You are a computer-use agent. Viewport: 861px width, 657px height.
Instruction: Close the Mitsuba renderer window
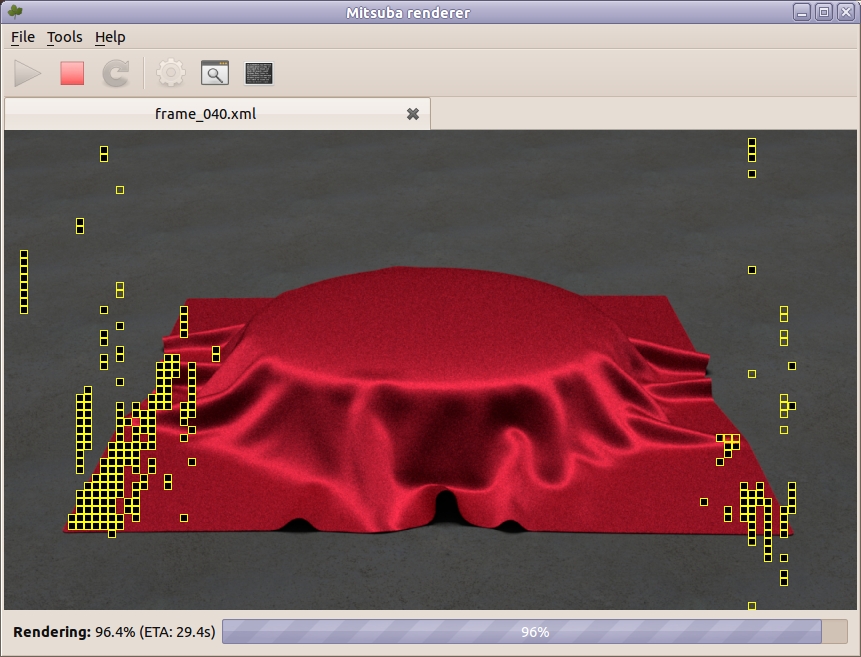point(845,12)
